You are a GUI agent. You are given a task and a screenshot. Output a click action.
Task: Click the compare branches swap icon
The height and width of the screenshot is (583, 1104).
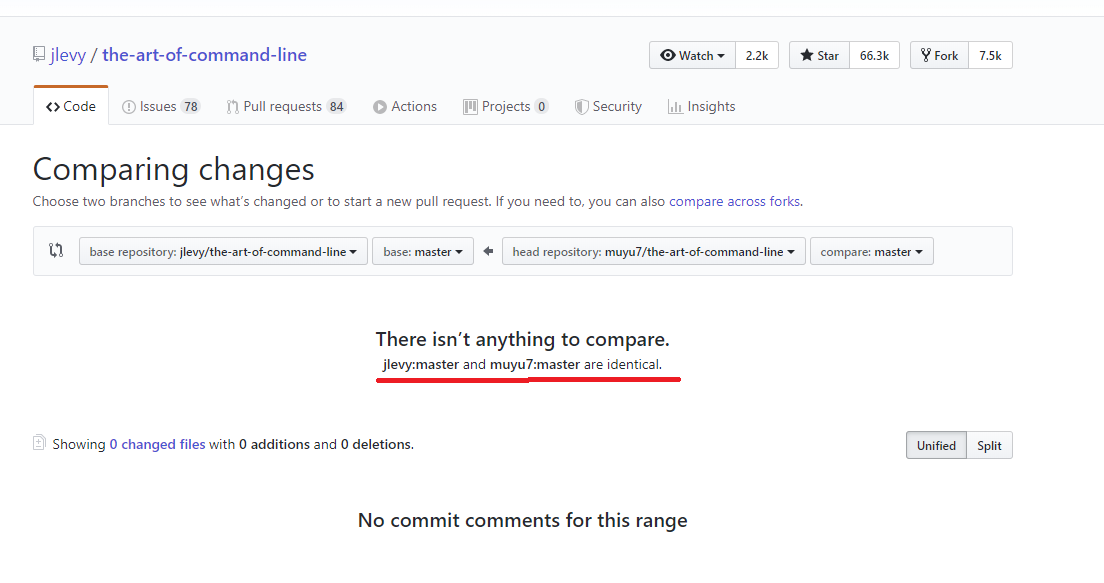[x=56, y=251]
